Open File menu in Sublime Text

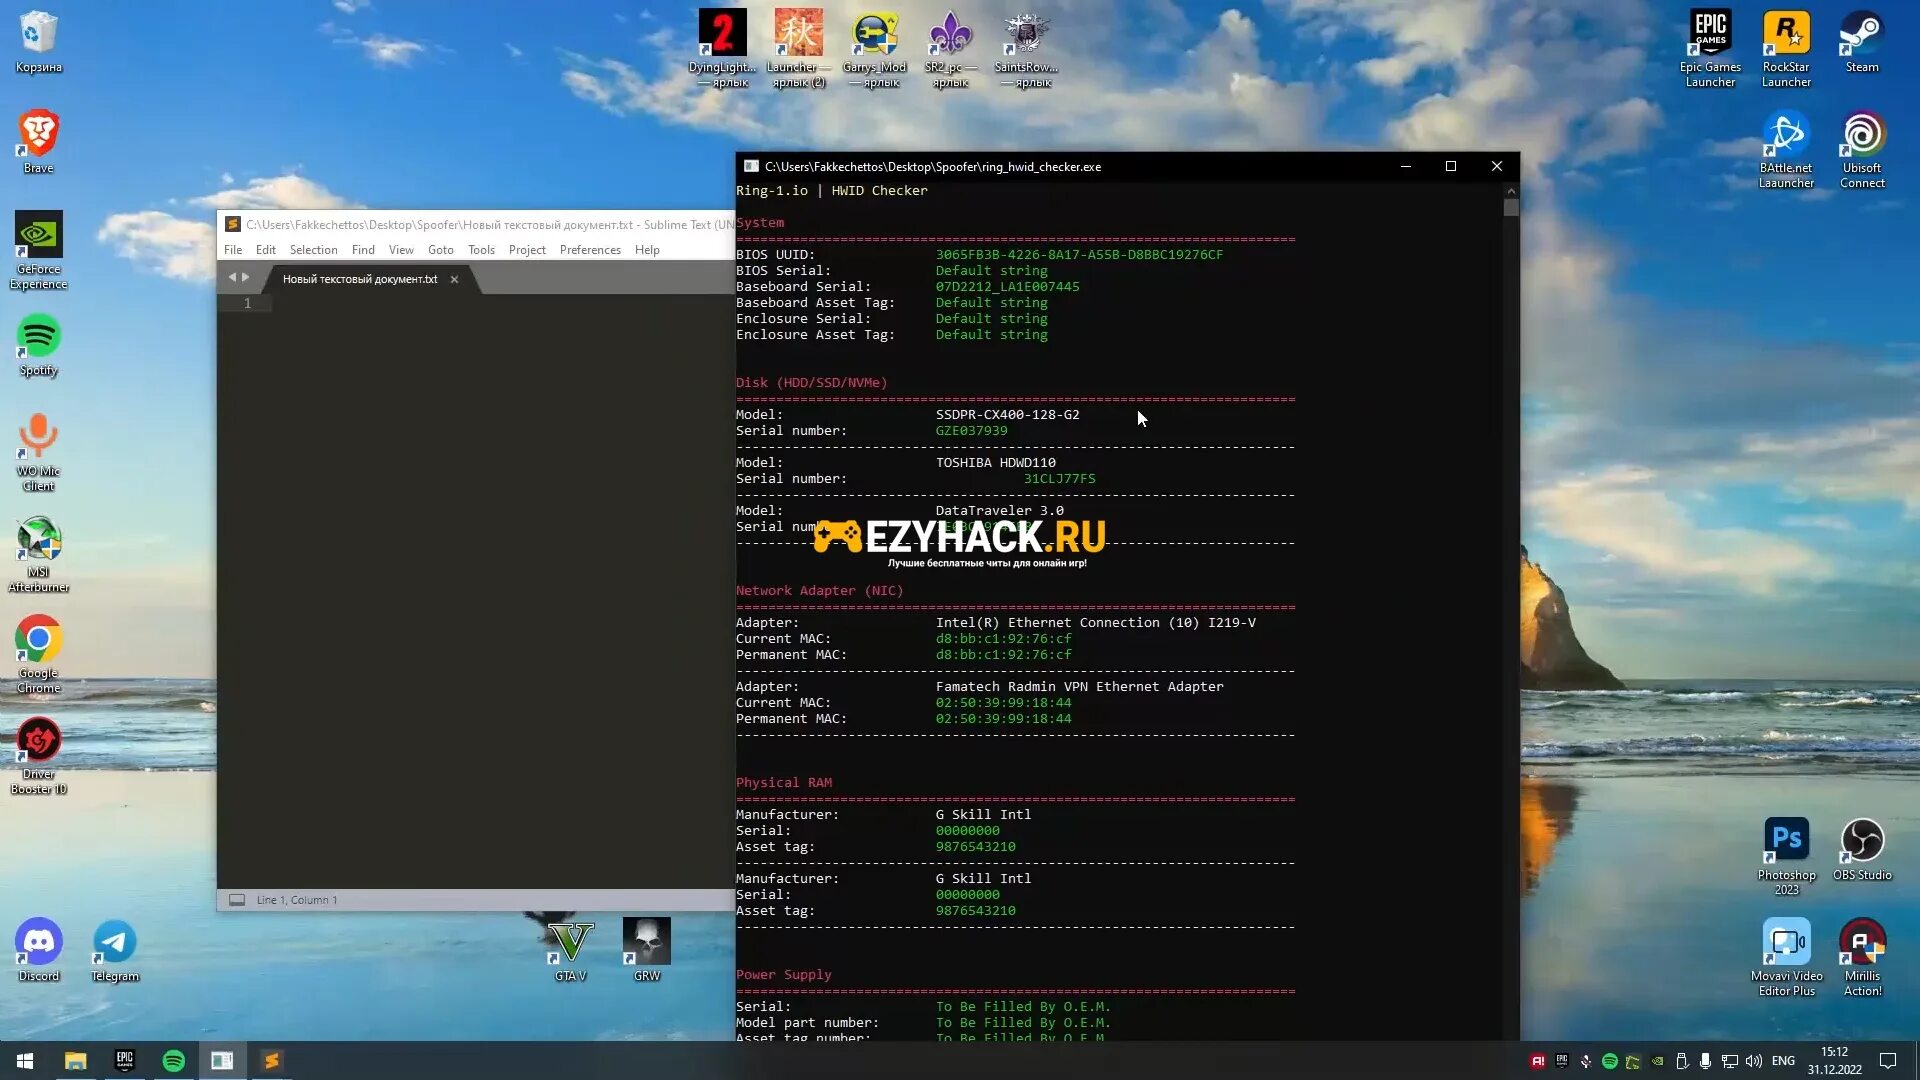pyautogui.click(x=233, y=250)
